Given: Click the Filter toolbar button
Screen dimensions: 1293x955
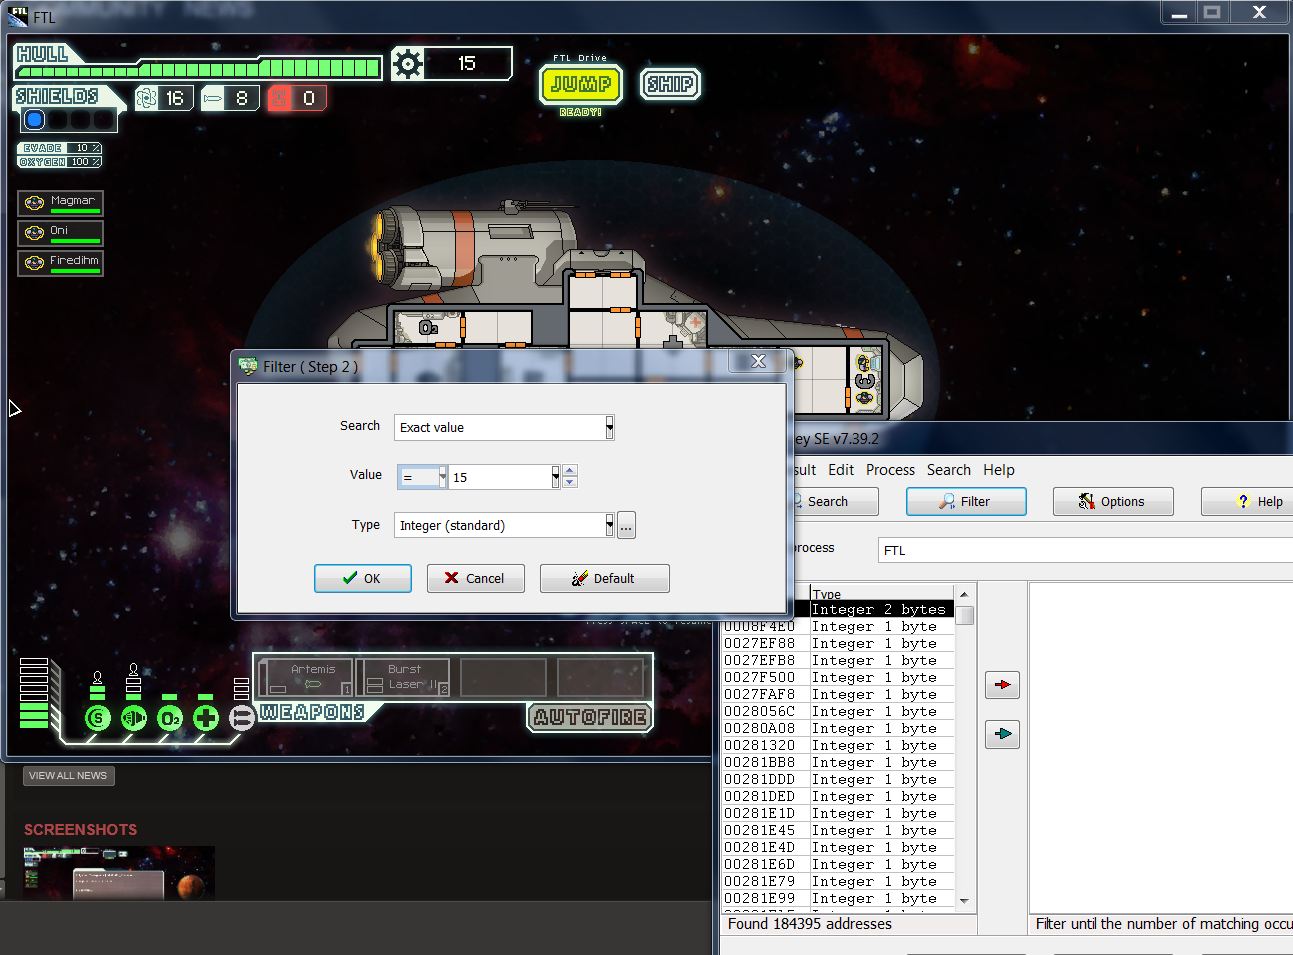Looking at the screenshot, I should [x=966, y=501].
